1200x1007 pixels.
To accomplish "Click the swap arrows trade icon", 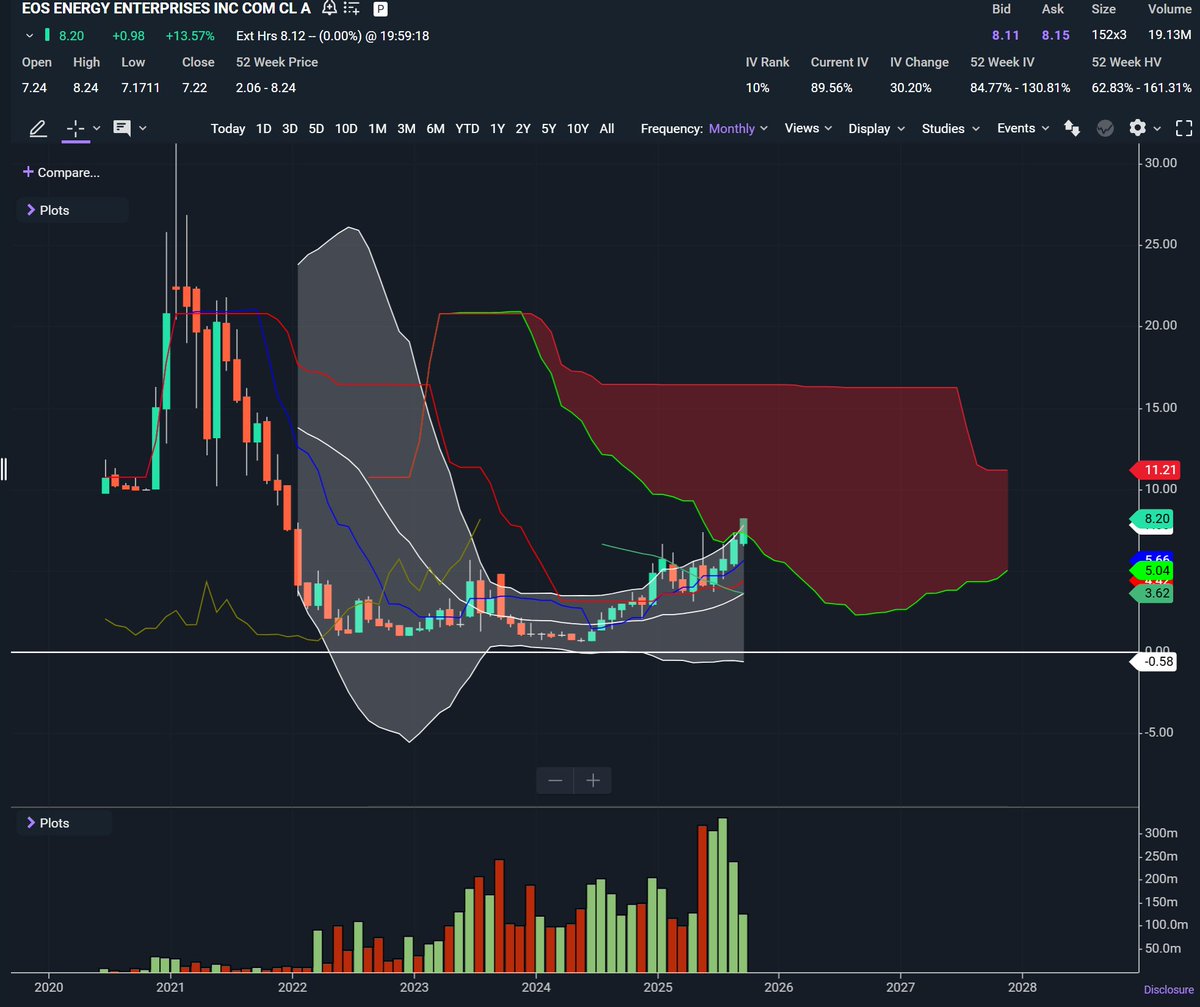I will pos(1072,128).
